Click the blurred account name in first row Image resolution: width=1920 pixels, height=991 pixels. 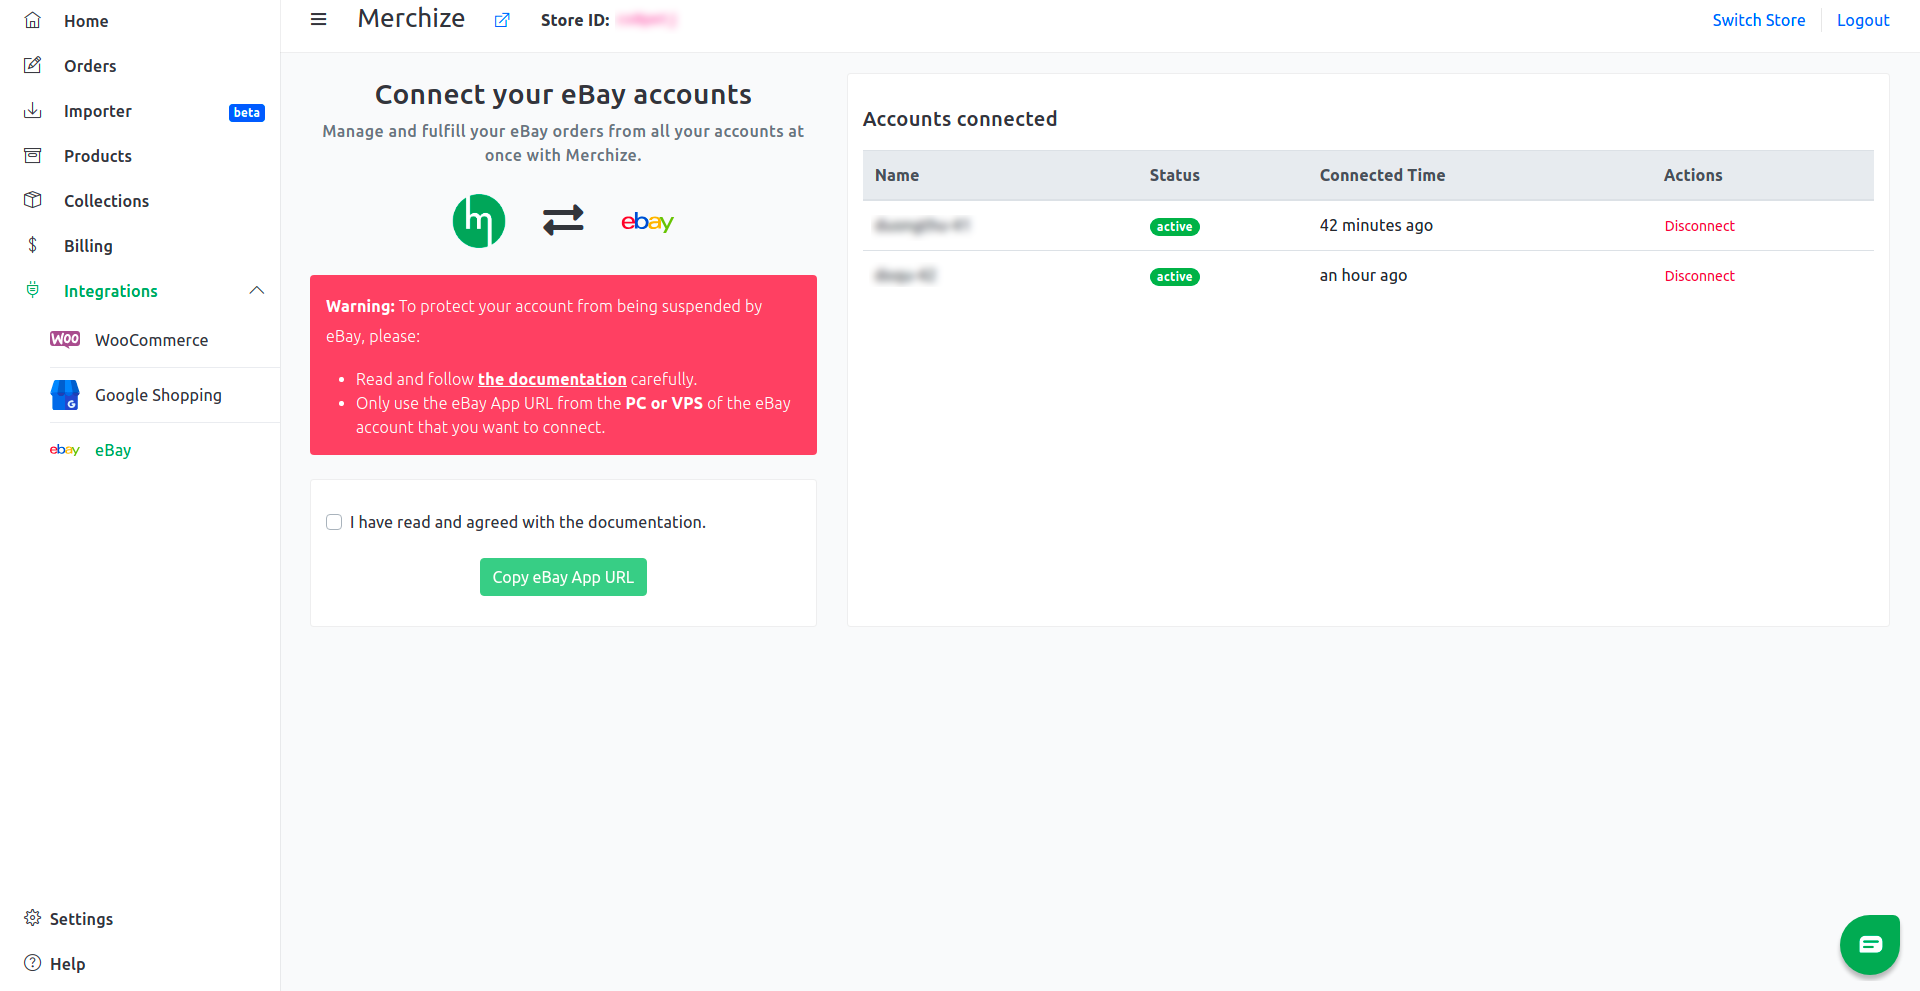(x=922, y=225)
